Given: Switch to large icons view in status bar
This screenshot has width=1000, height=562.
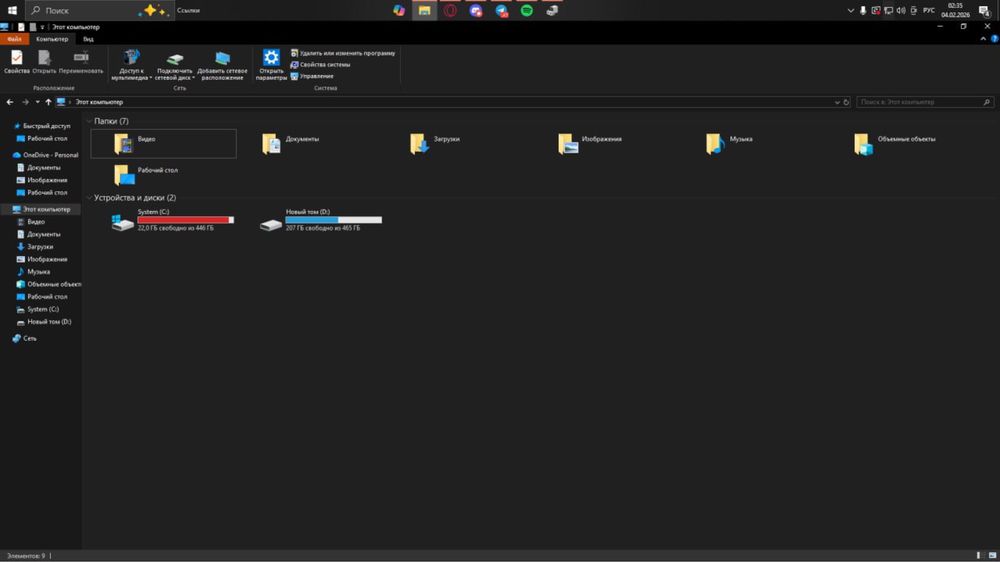Looking at the screenshot, I should (x=992, y=556).
